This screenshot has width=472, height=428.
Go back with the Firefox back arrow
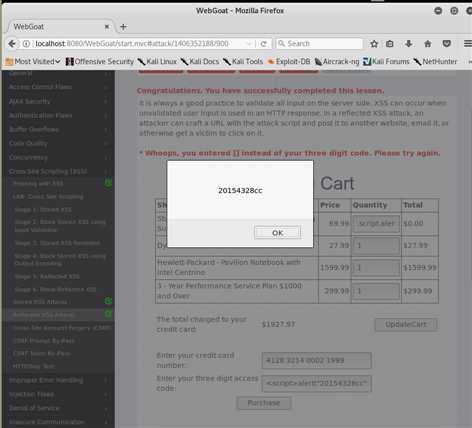coord(12,44)
